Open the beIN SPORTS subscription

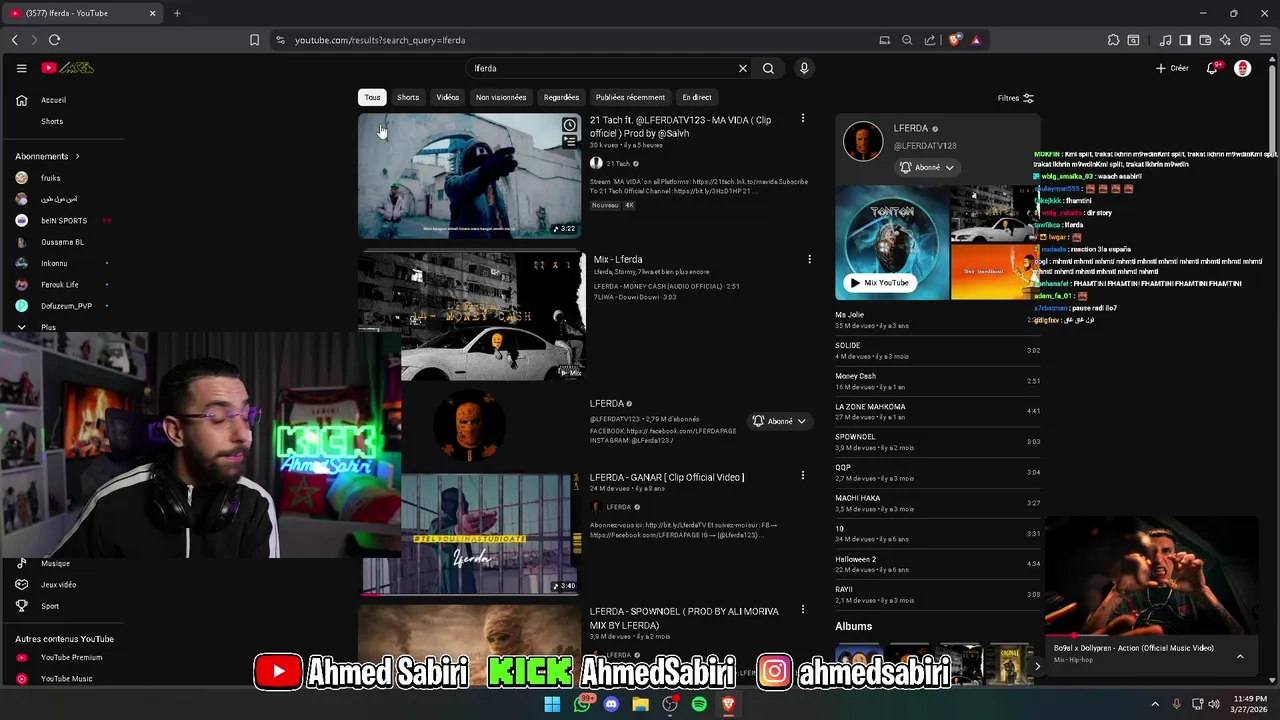(63, 220)
